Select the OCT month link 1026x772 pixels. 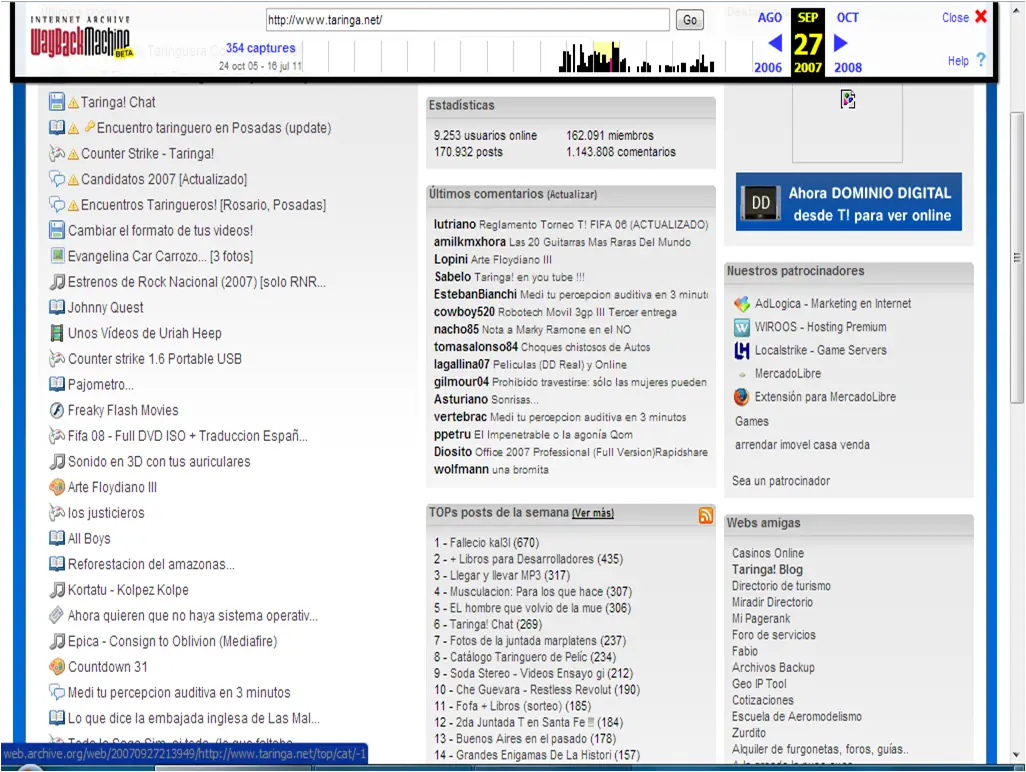pyautogui.click(x=847, y=18)
